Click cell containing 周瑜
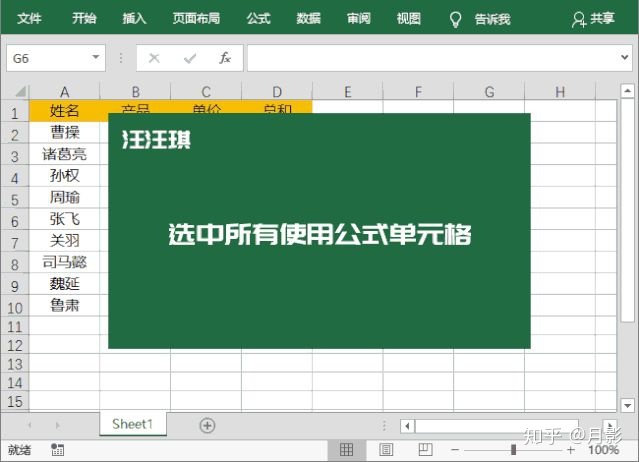639x462 pixels. (64, 197)
